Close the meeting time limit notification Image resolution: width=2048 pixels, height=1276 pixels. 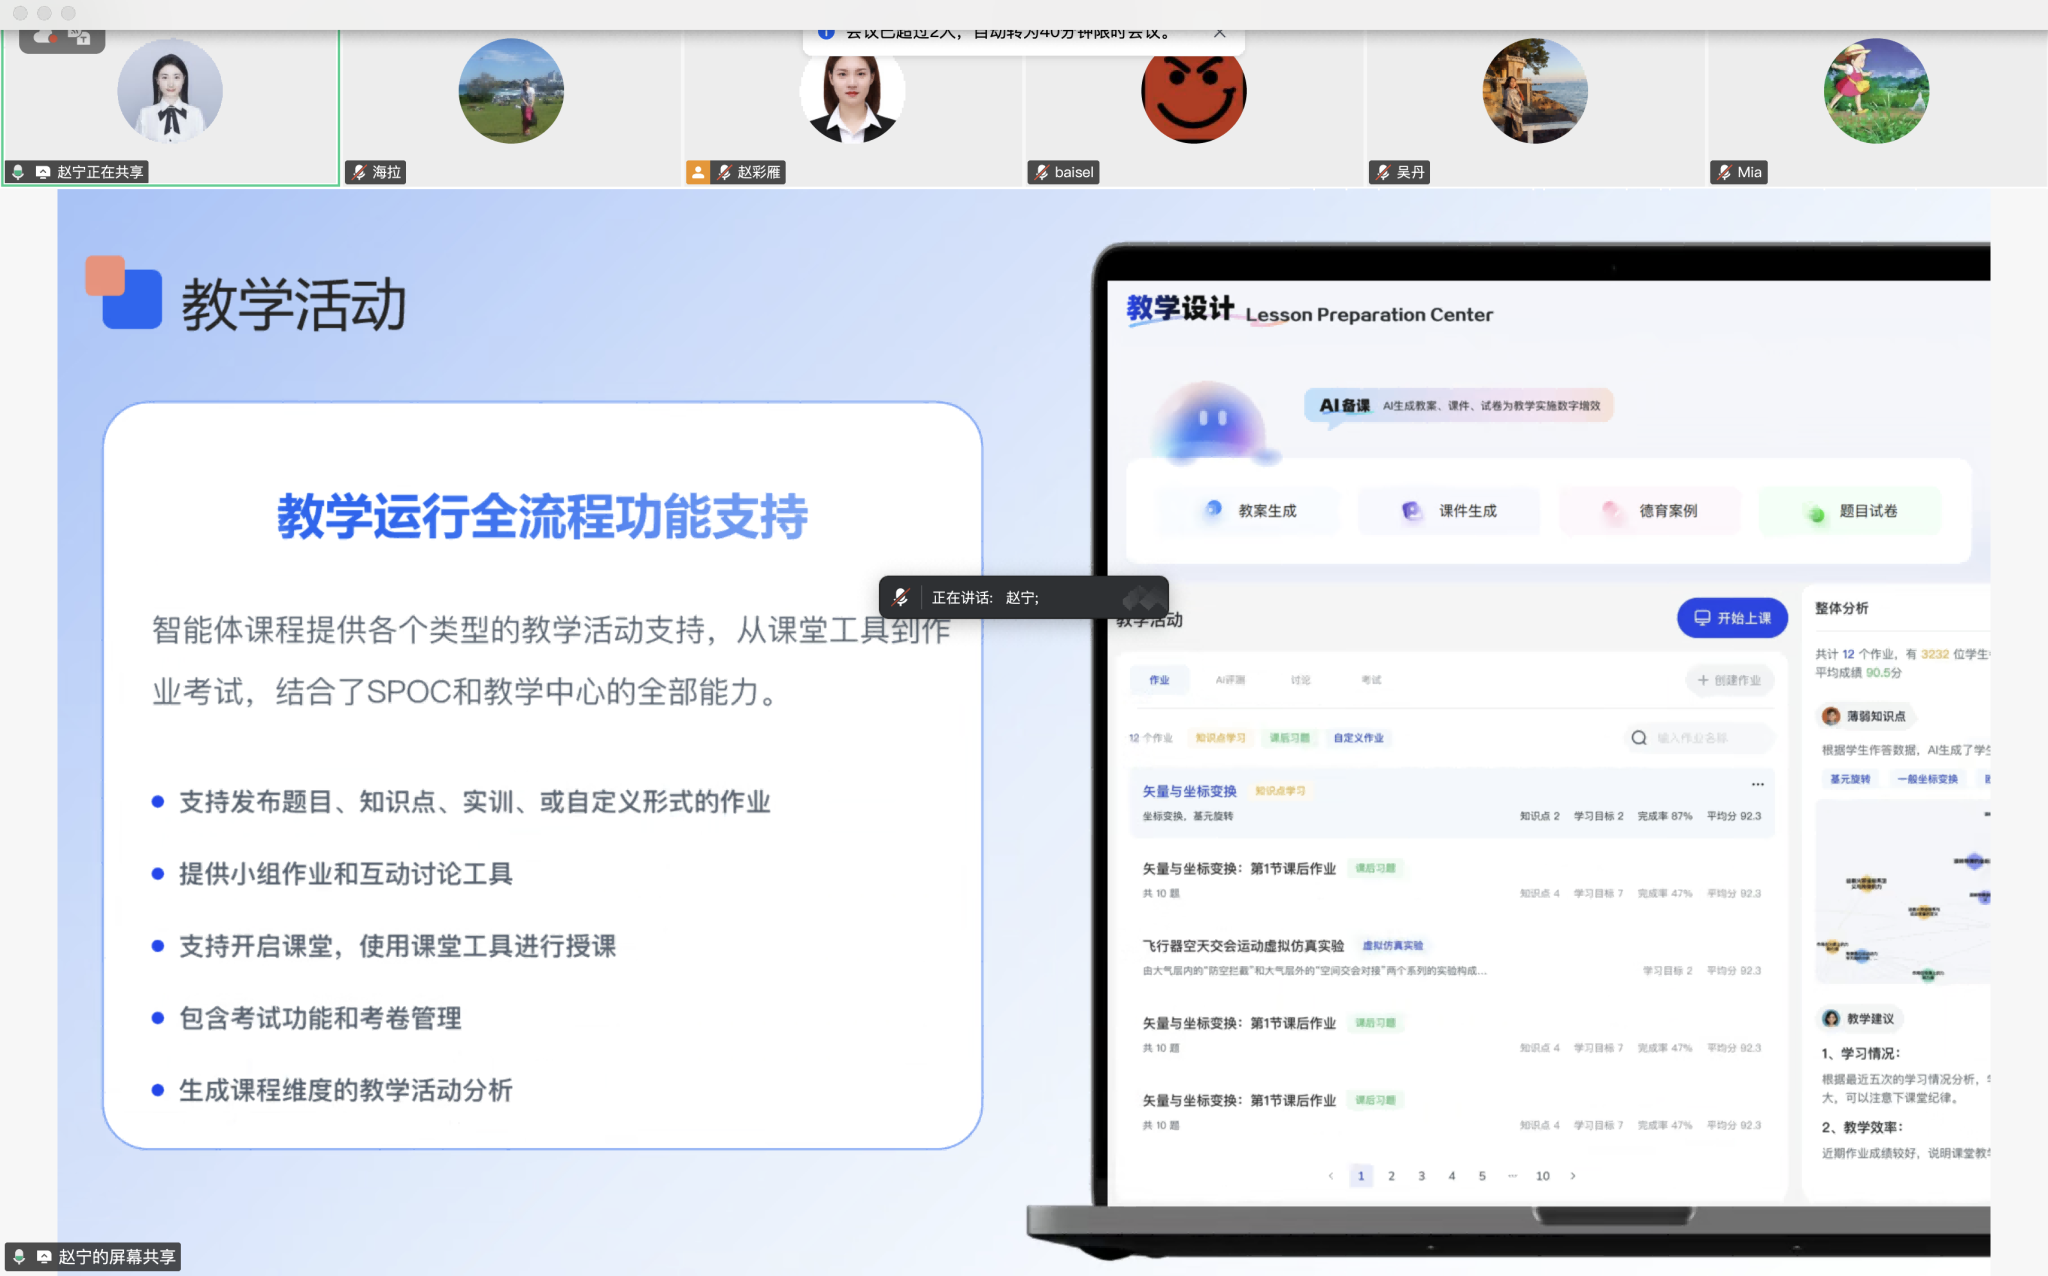click(1220, 33)
